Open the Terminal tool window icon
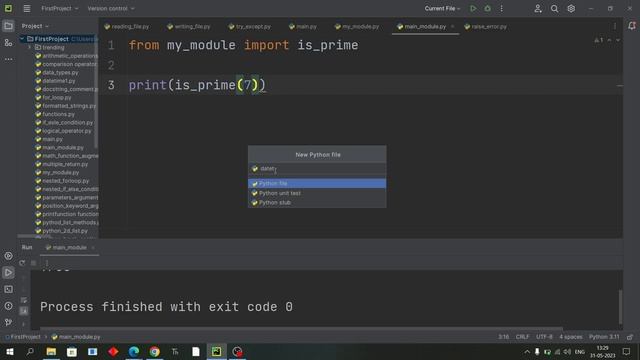Screen dimensions: 640x360 pos(8,289)
